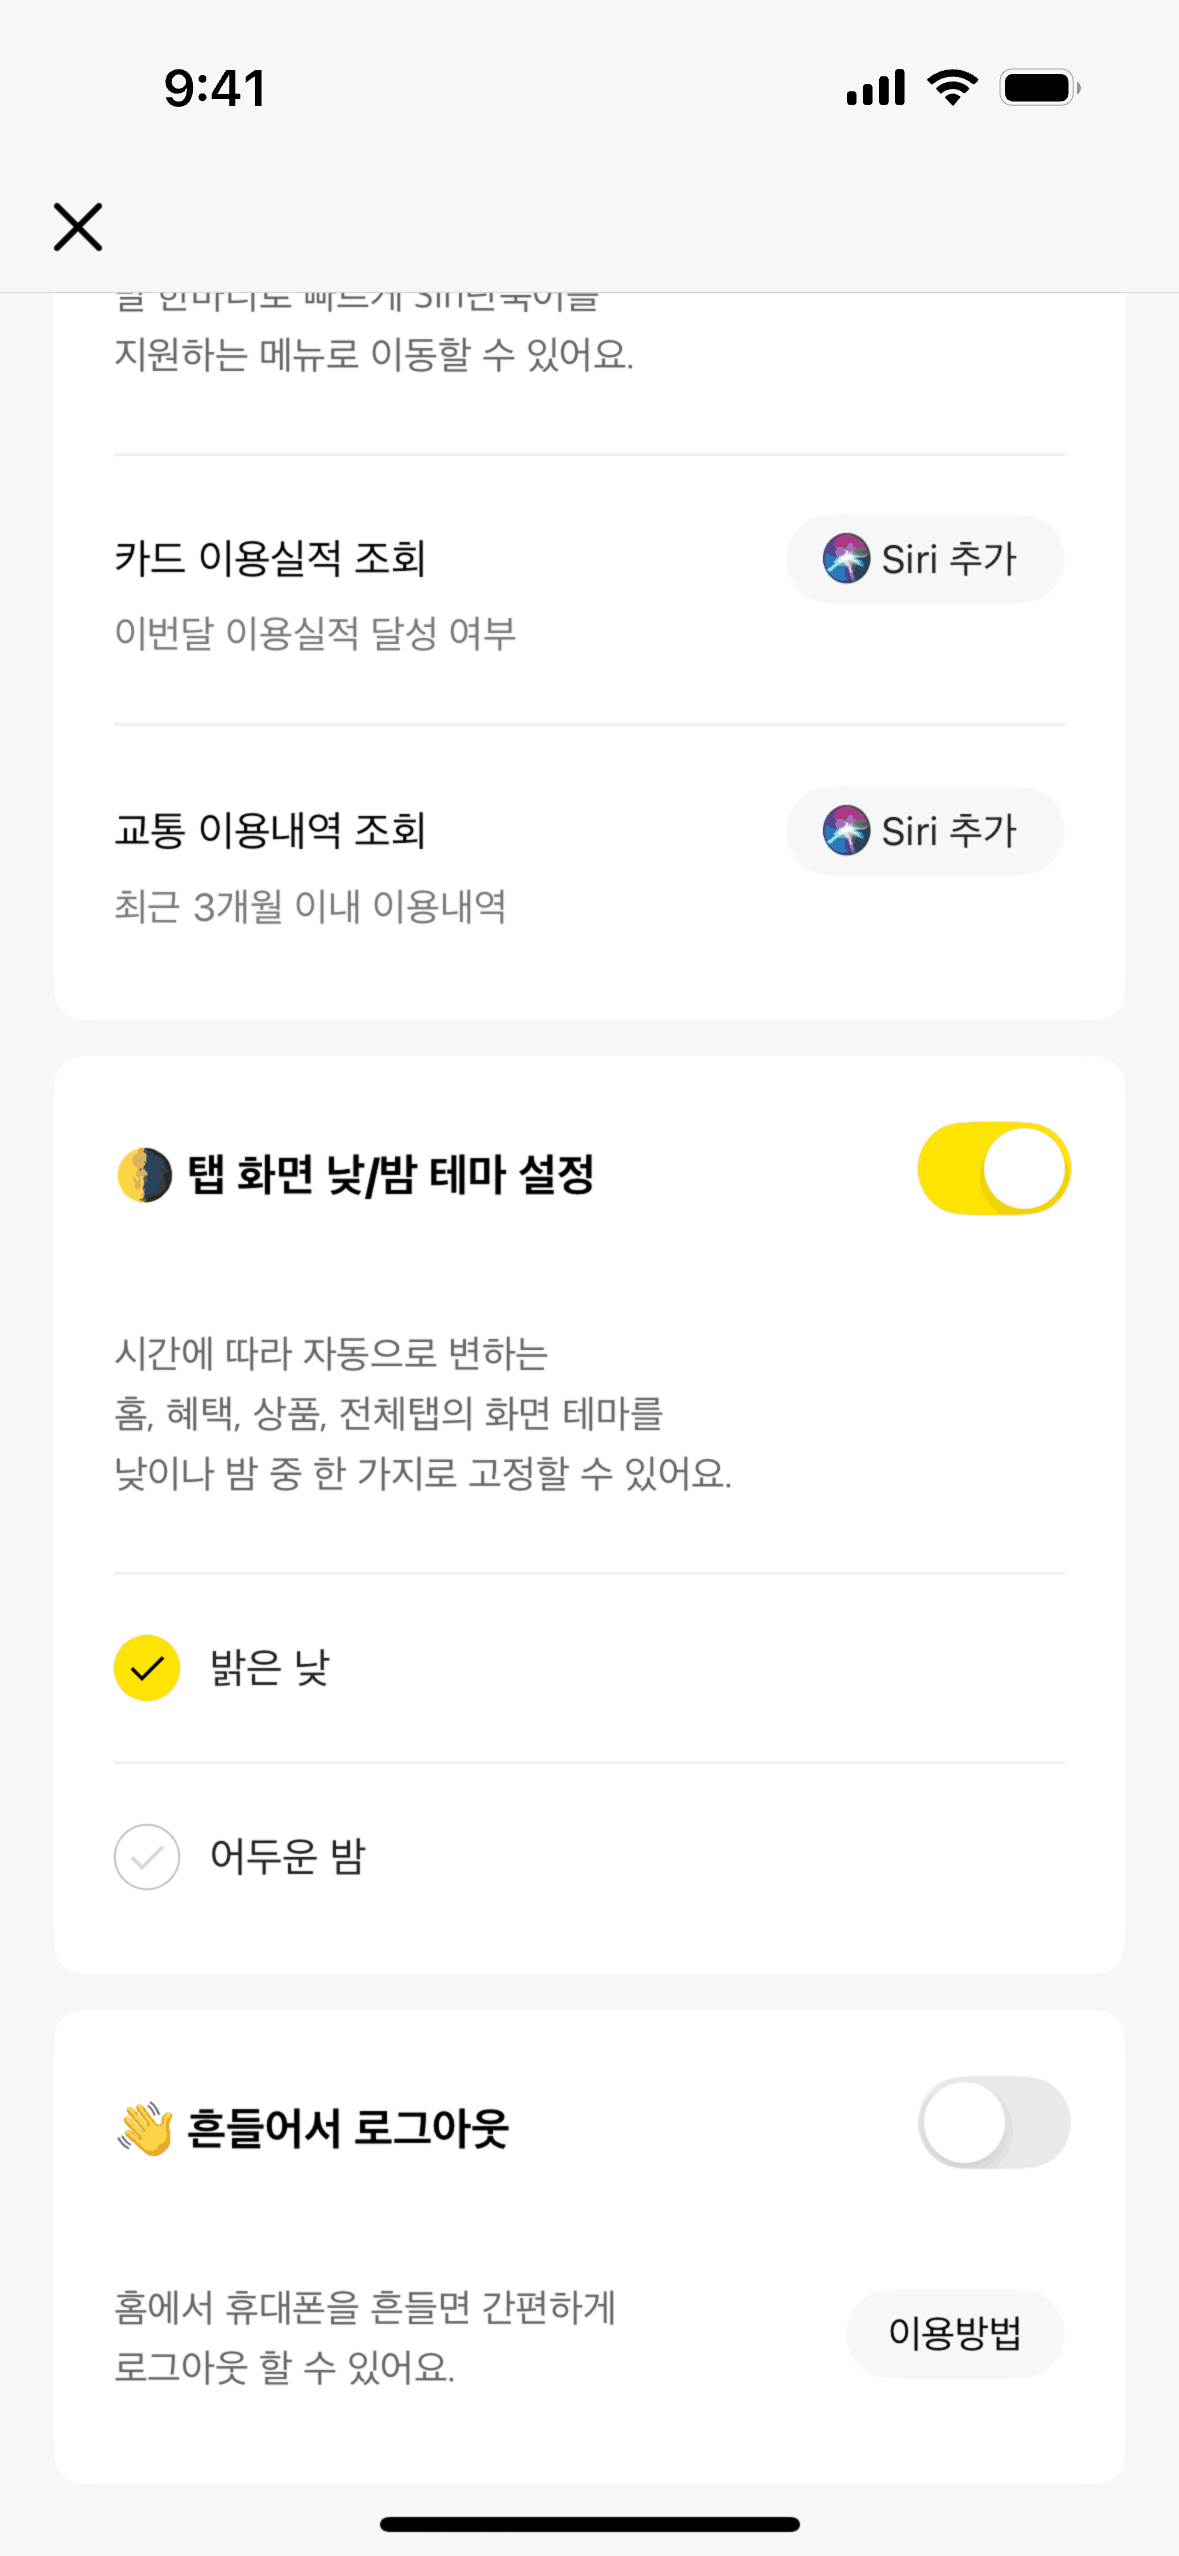The width and height of the screenshot is (1179, 2556).
Task: Enable the 흔들어서 로그아웃 toggle
Action: click(x=993, y=2122)
